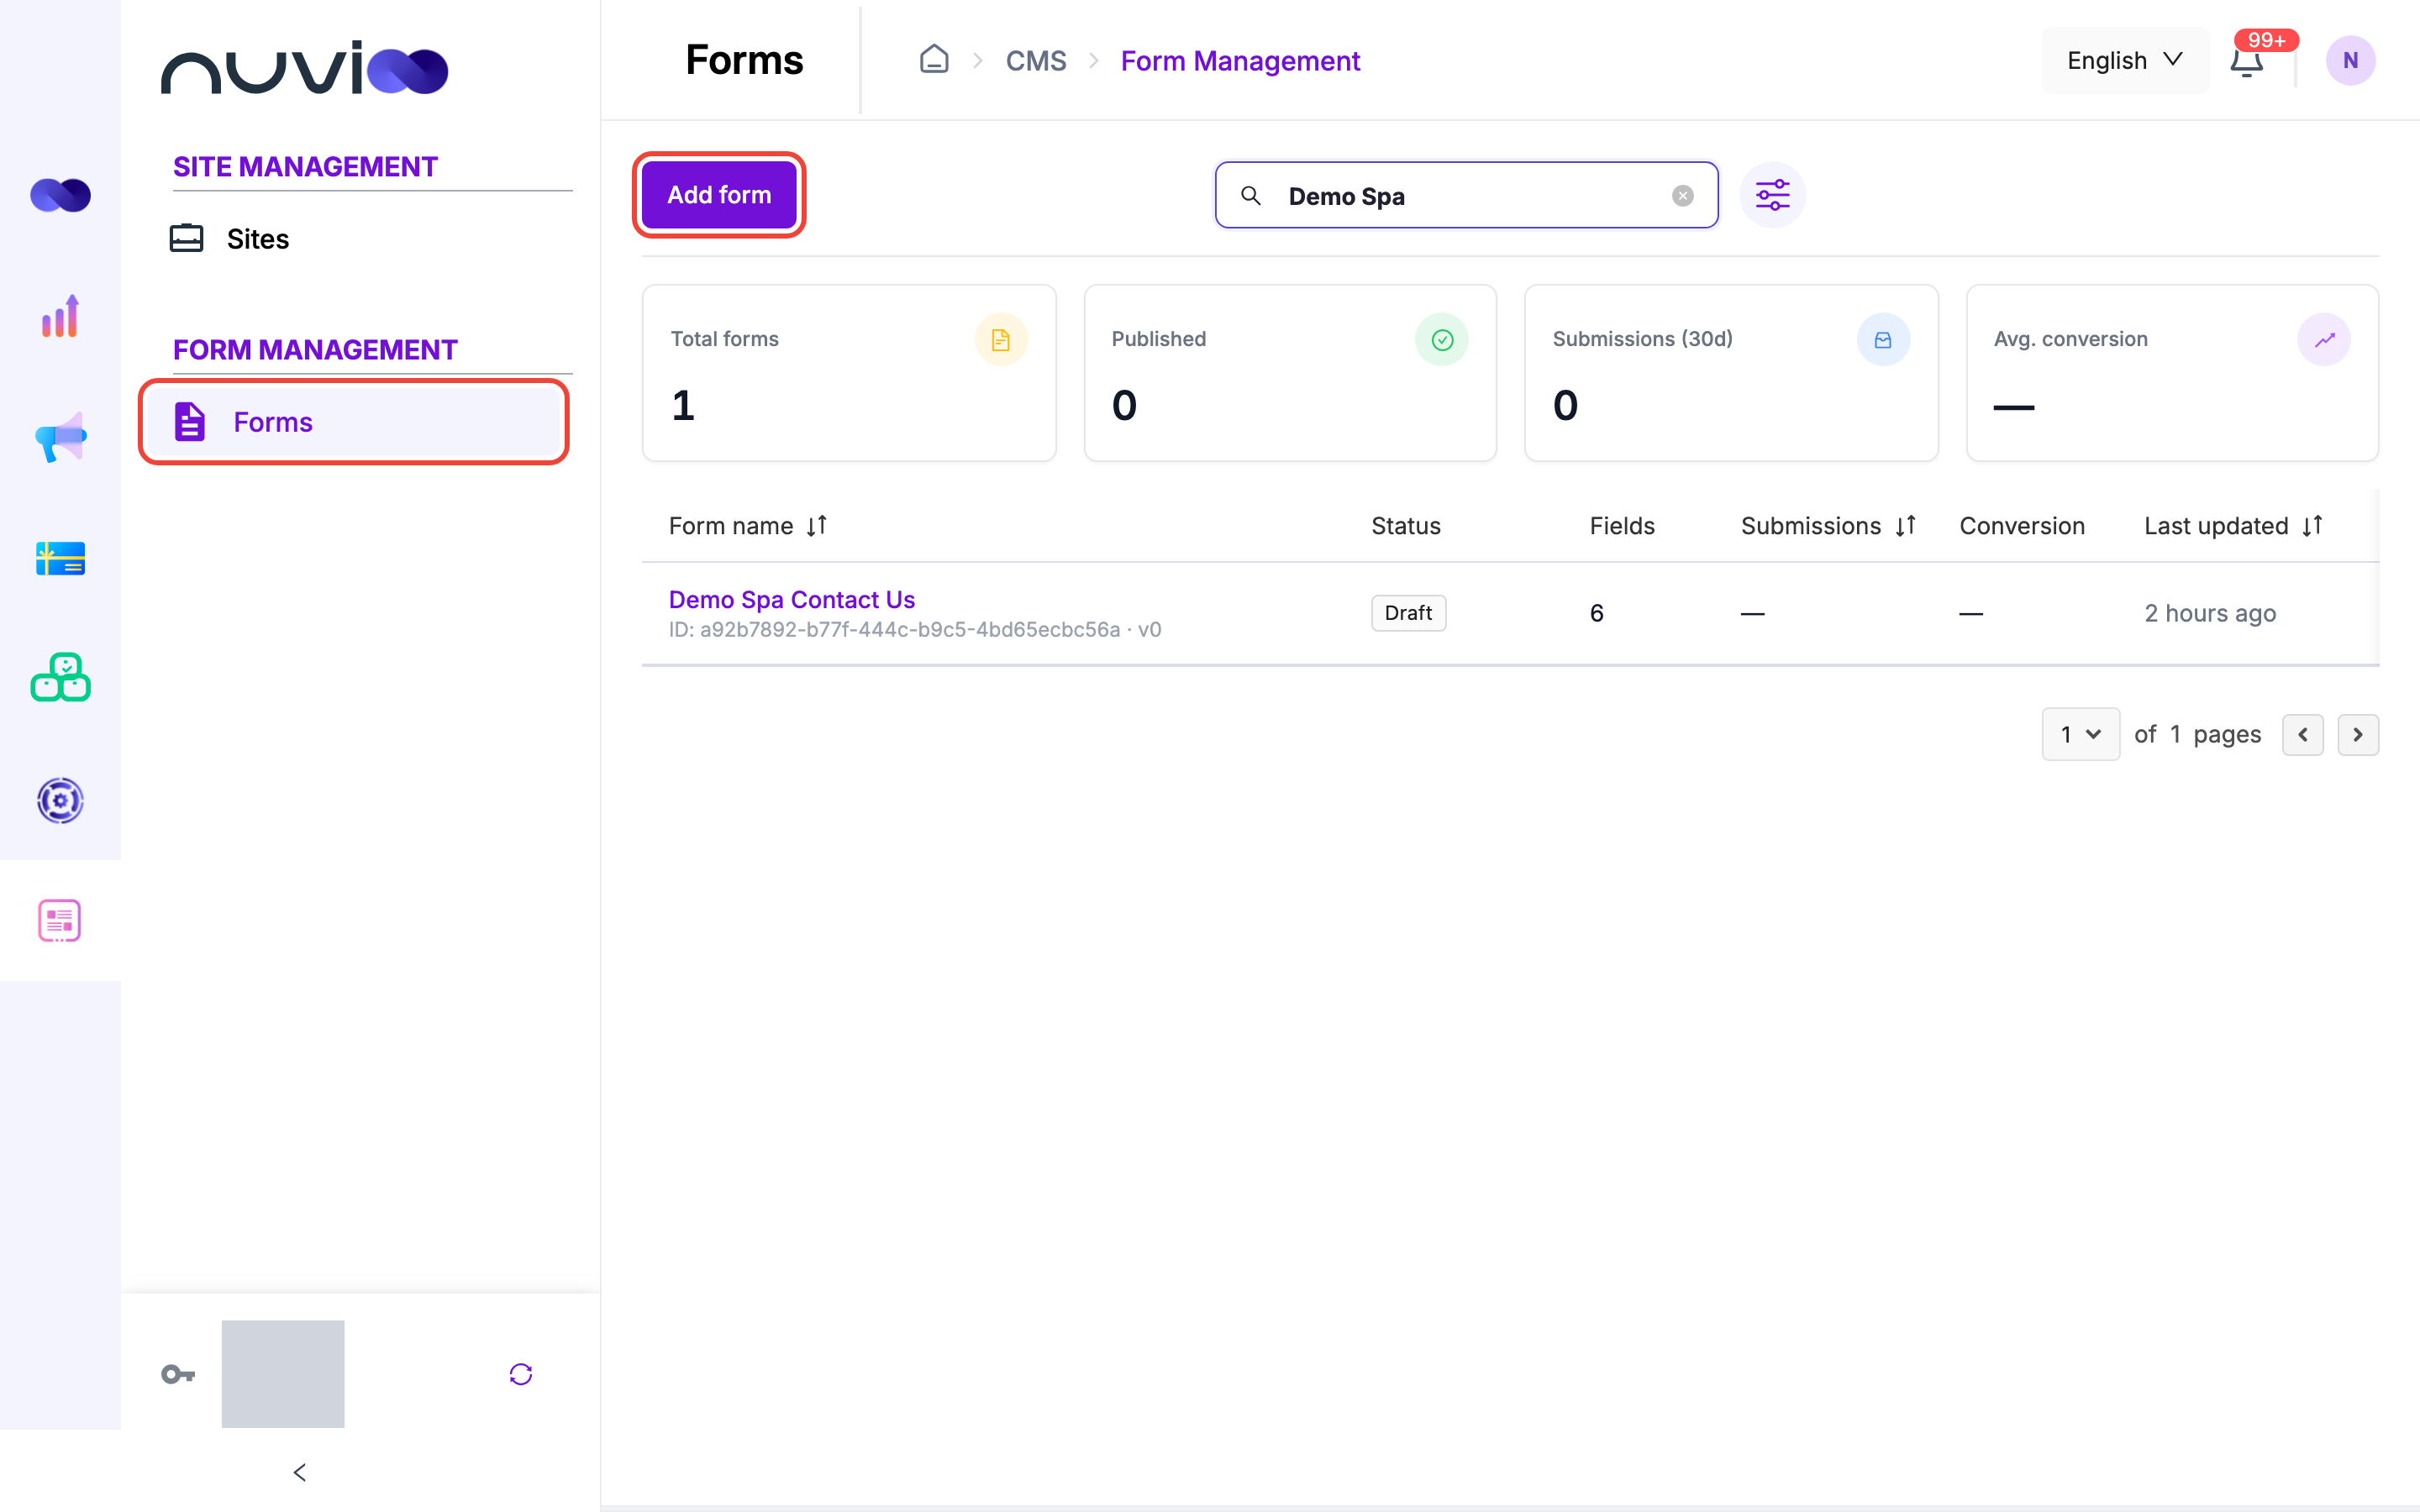The width and height of the screenshot is (2420, 1512).
Task: Click the Total forms document icon
Action: click(1000, 340)
